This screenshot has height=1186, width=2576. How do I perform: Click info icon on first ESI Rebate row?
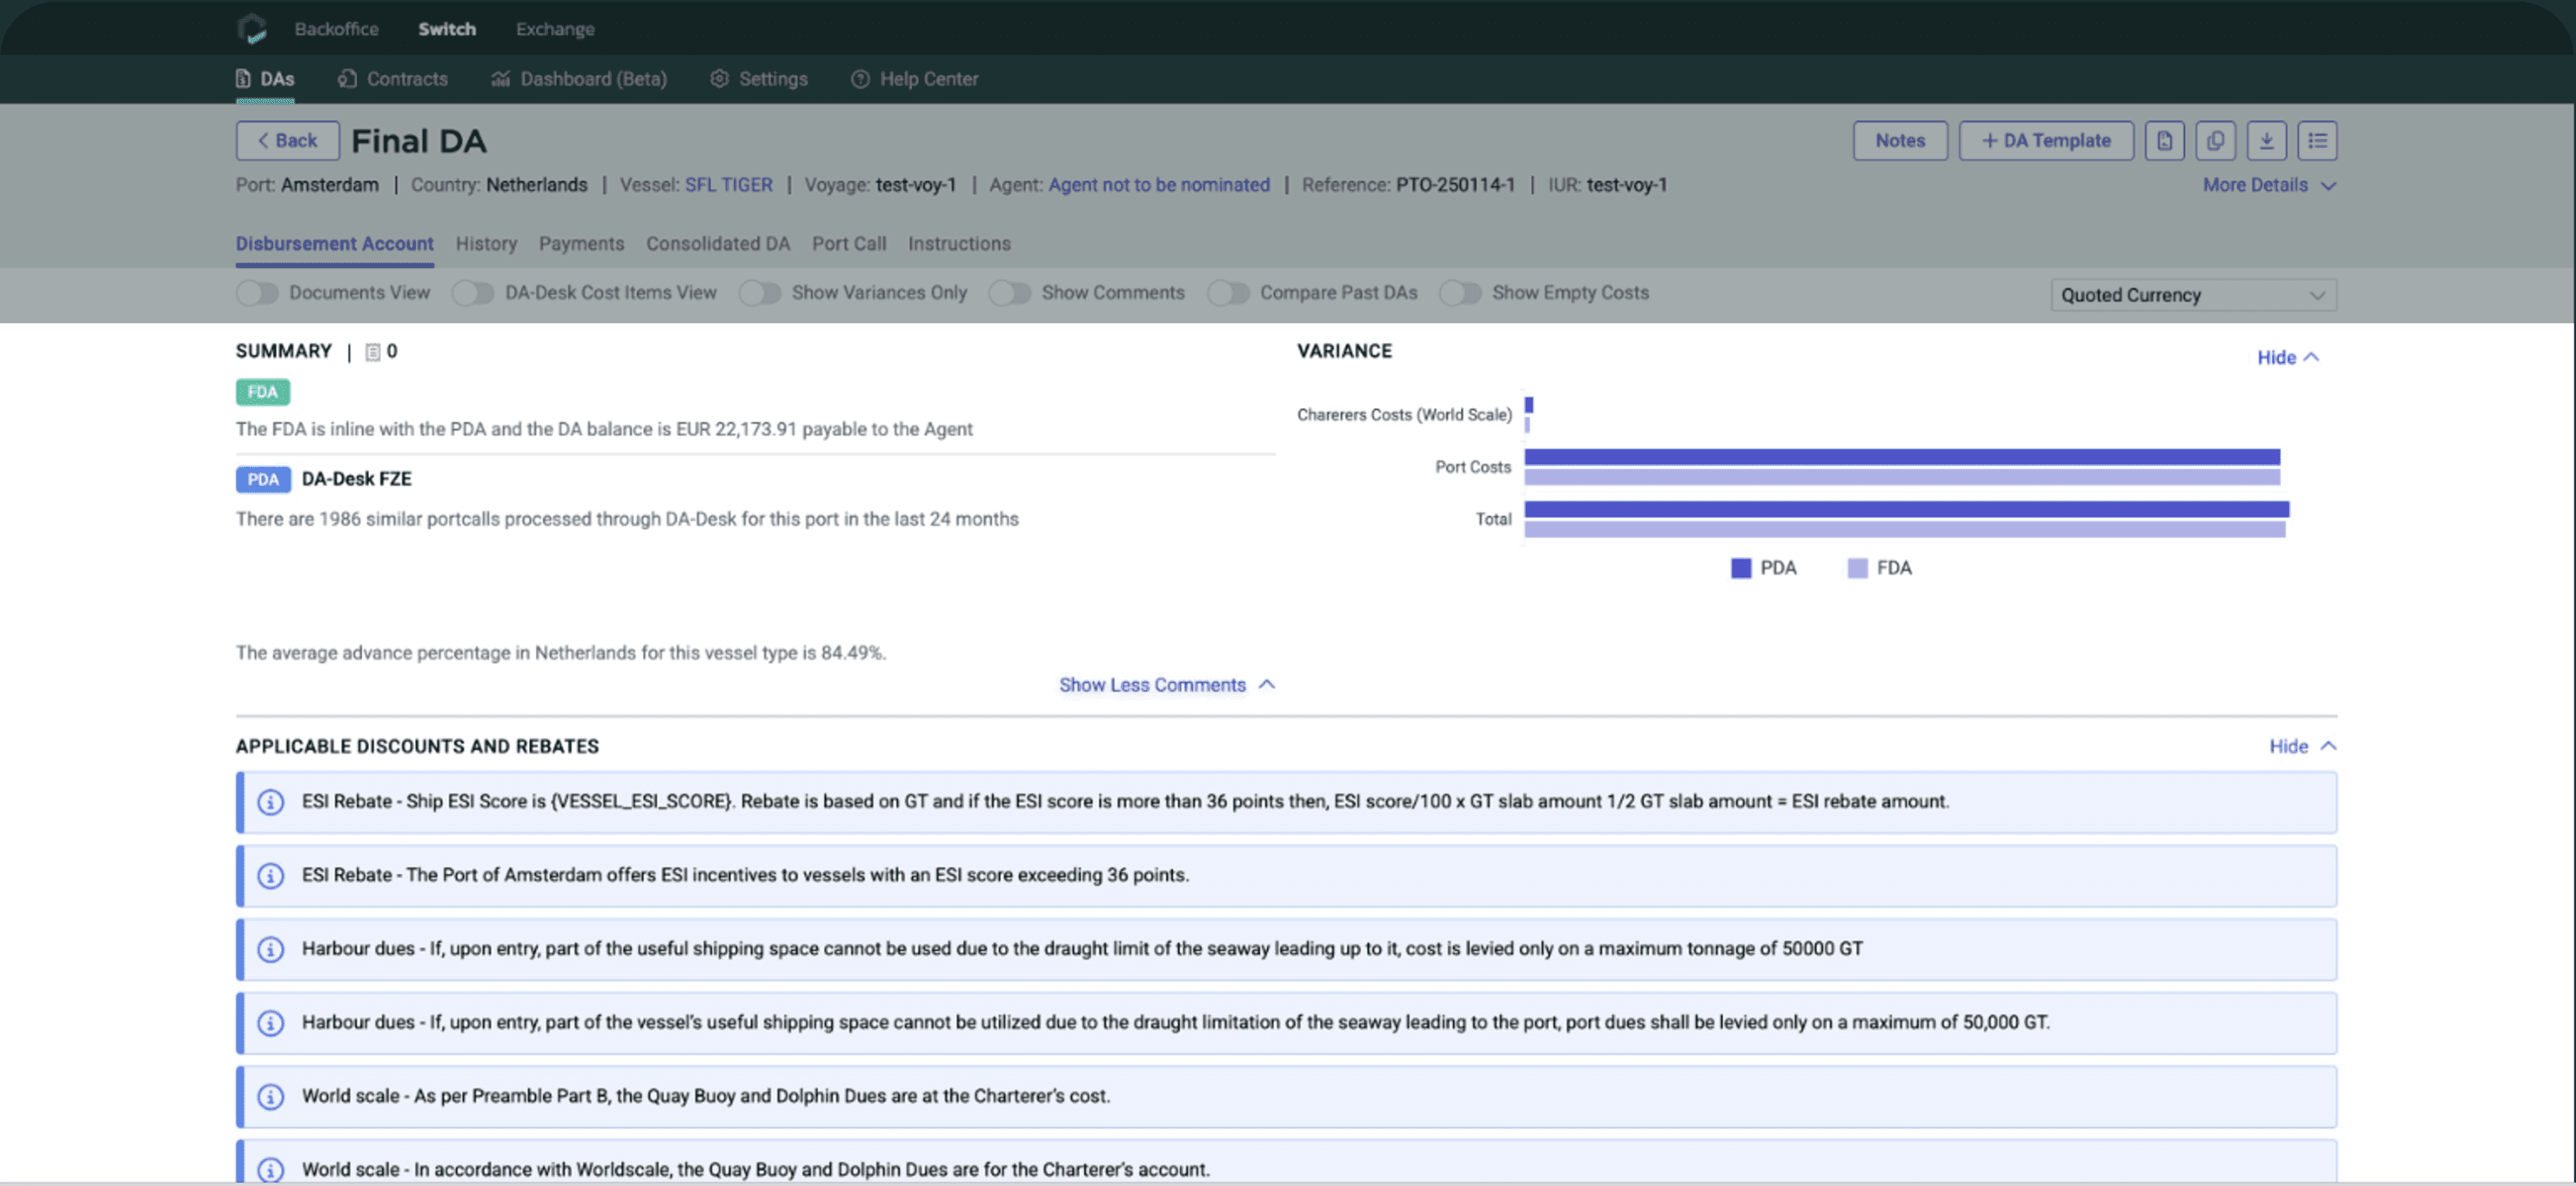(x=270, y=802)
